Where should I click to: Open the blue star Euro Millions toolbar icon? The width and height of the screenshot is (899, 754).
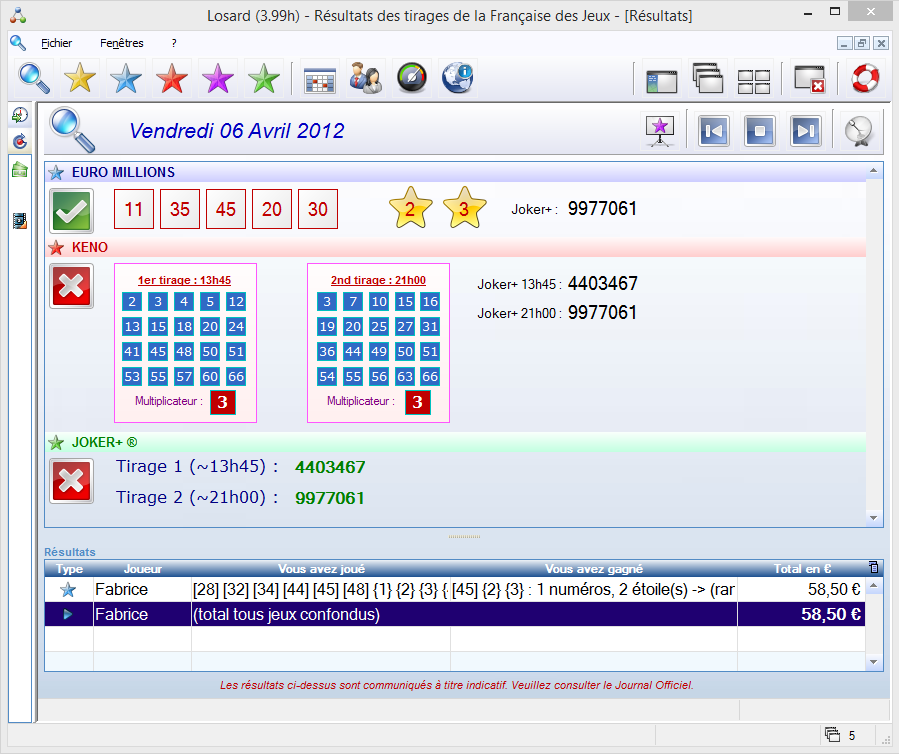pyautogui.click(x=126, y=77)
